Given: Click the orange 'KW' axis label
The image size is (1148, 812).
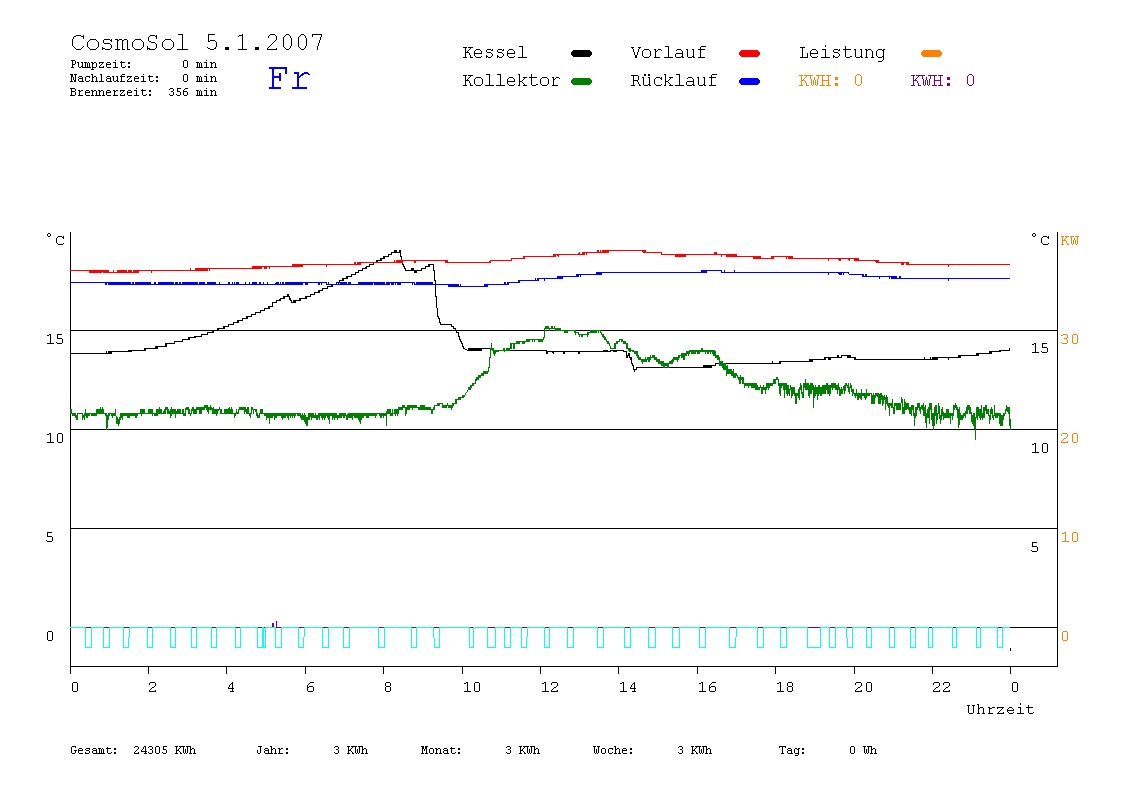Looking at the screenshot, I should tap(1070, 241).
